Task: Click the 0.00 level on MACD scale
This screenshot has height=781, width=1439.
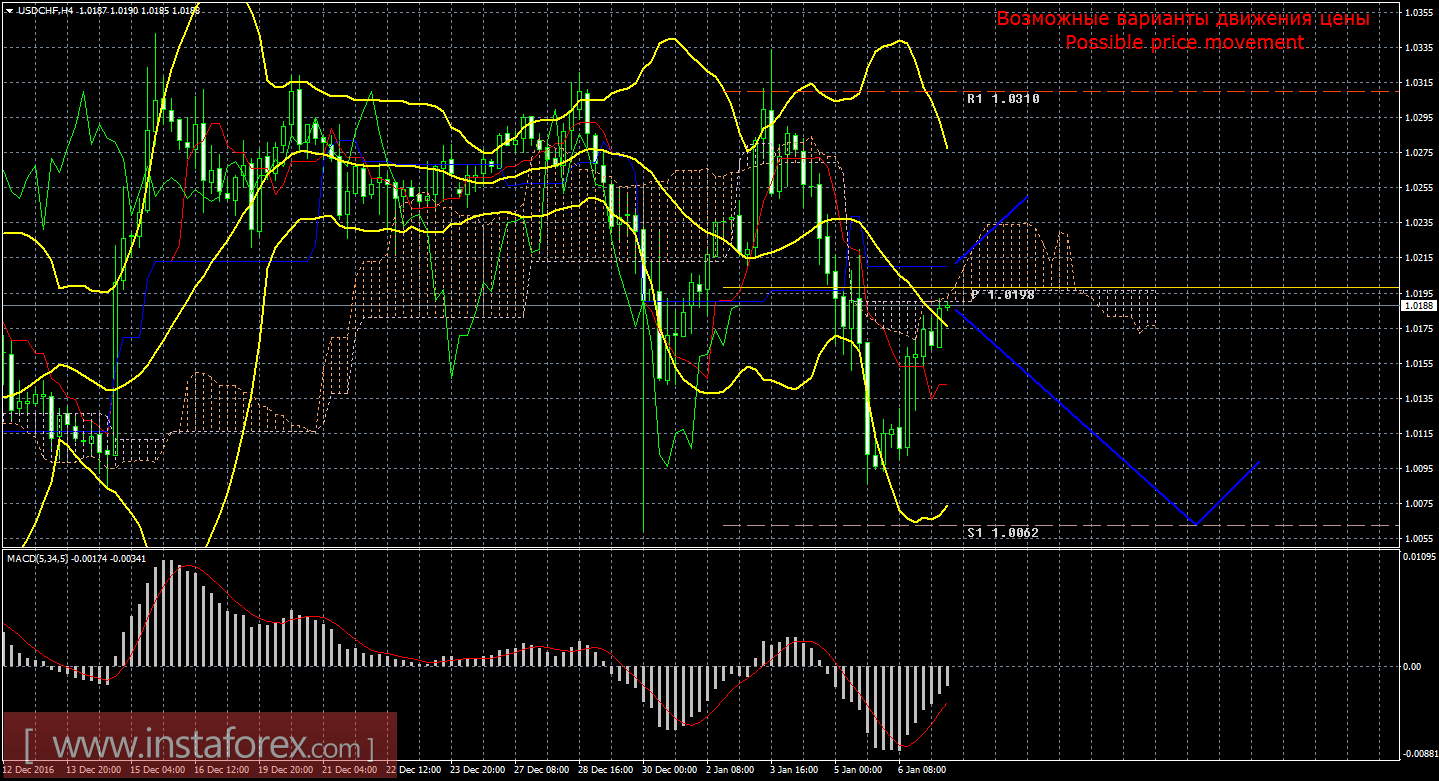Action: [1414, 666]
